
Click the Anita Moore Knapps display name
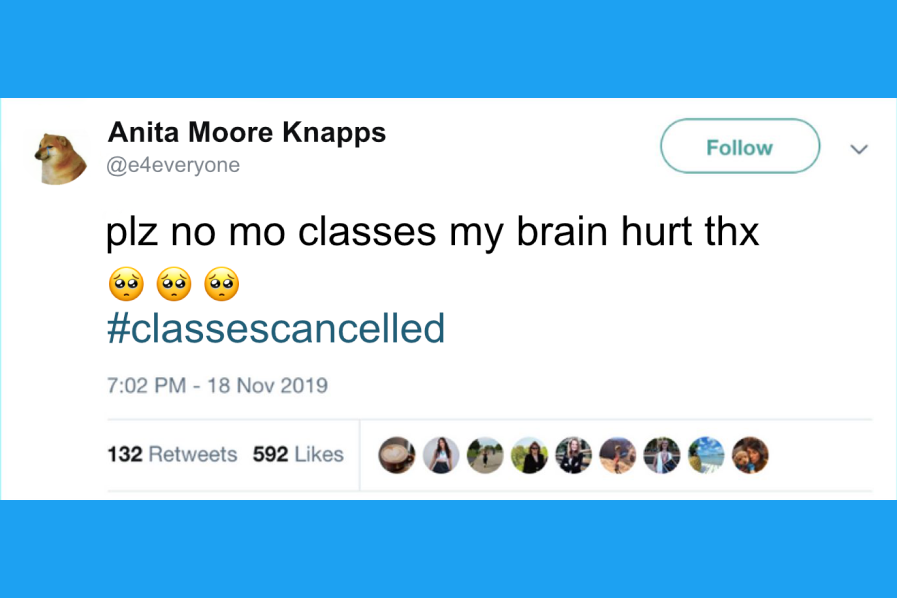[246, 132]
